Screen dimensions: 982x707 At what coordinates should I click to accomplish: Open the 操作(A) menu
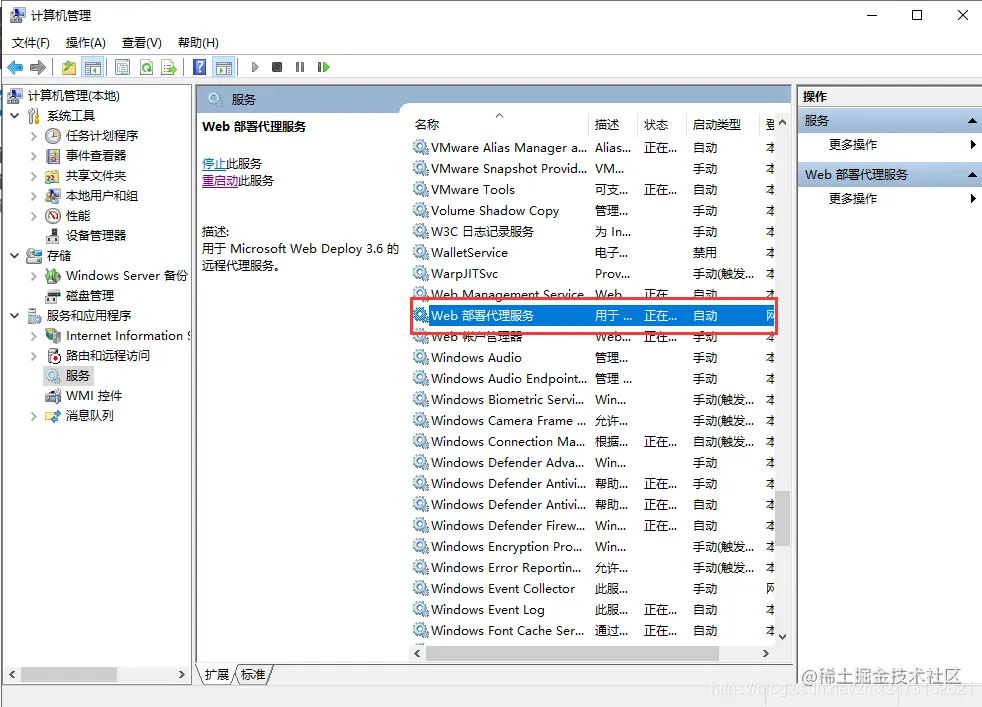click(x=86, y=43)
